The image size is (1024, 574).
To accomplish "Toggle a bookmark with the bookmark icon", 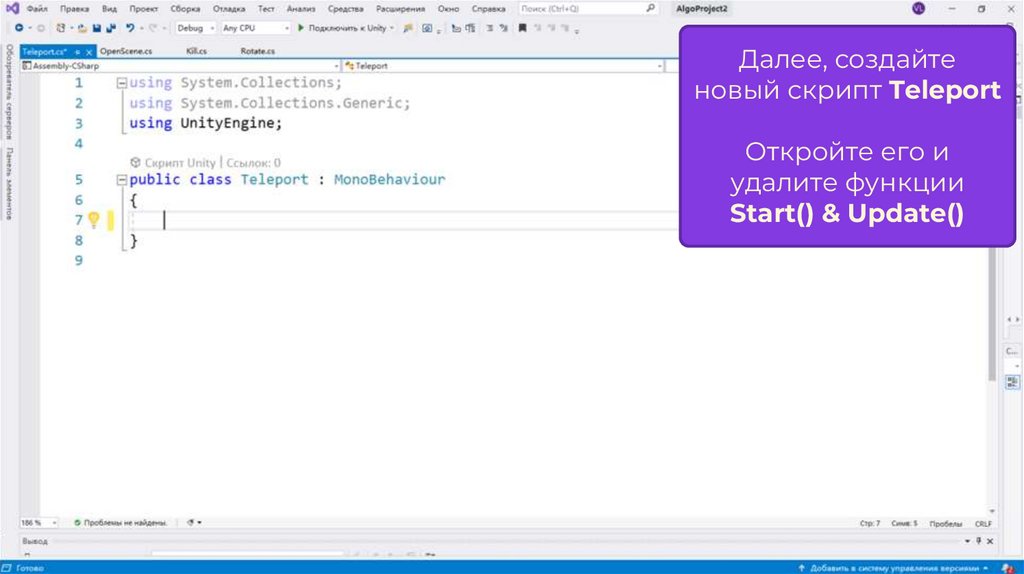I will [x=522, y=28].
